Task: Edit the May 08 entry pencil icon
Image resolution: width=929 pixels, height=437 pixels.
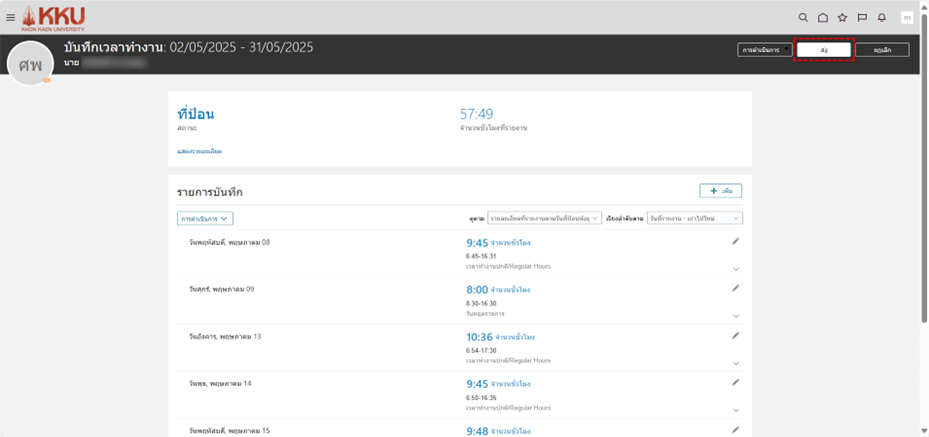Action: [x=736, y=241]
